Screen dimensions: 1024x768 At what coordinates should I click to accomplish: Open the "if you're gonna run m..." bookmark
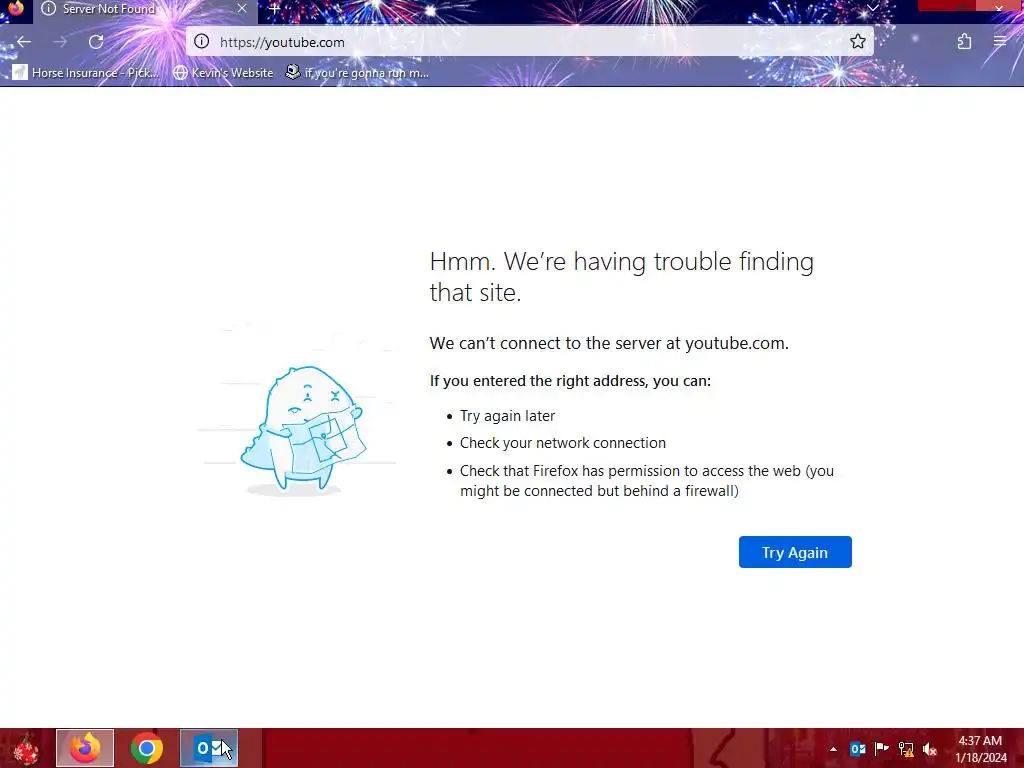[357, 72]
